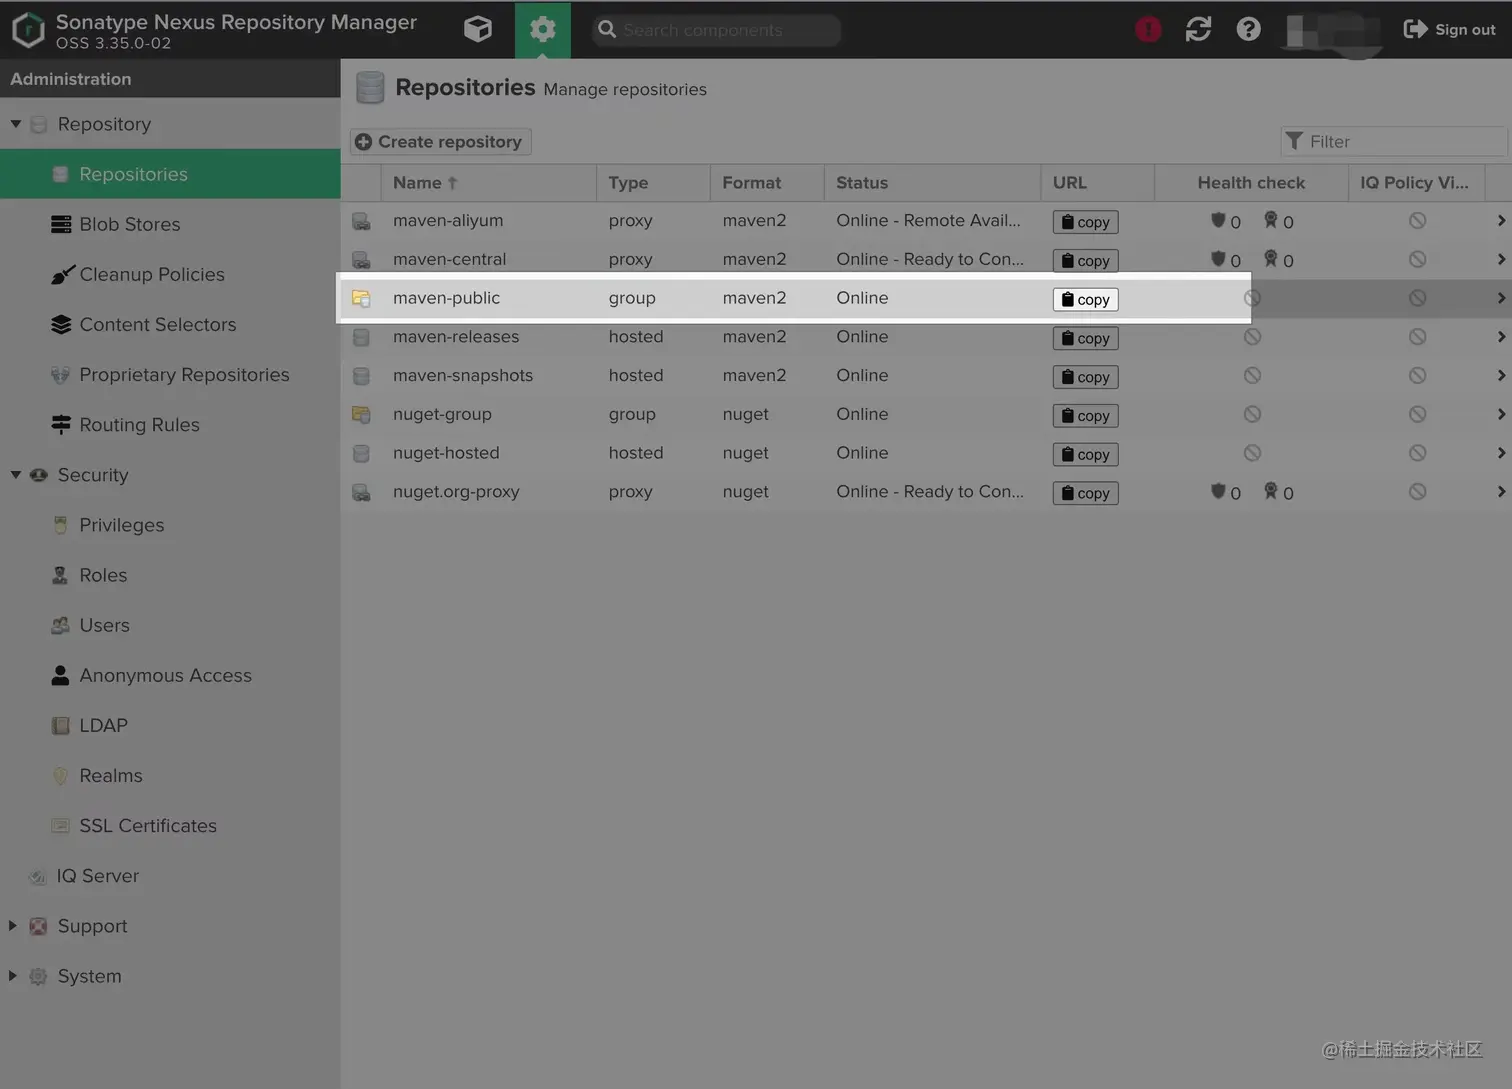This screenshot has height=1089, width=1512.
Task: Select Repositories in the sidebar
Action: 170,174
